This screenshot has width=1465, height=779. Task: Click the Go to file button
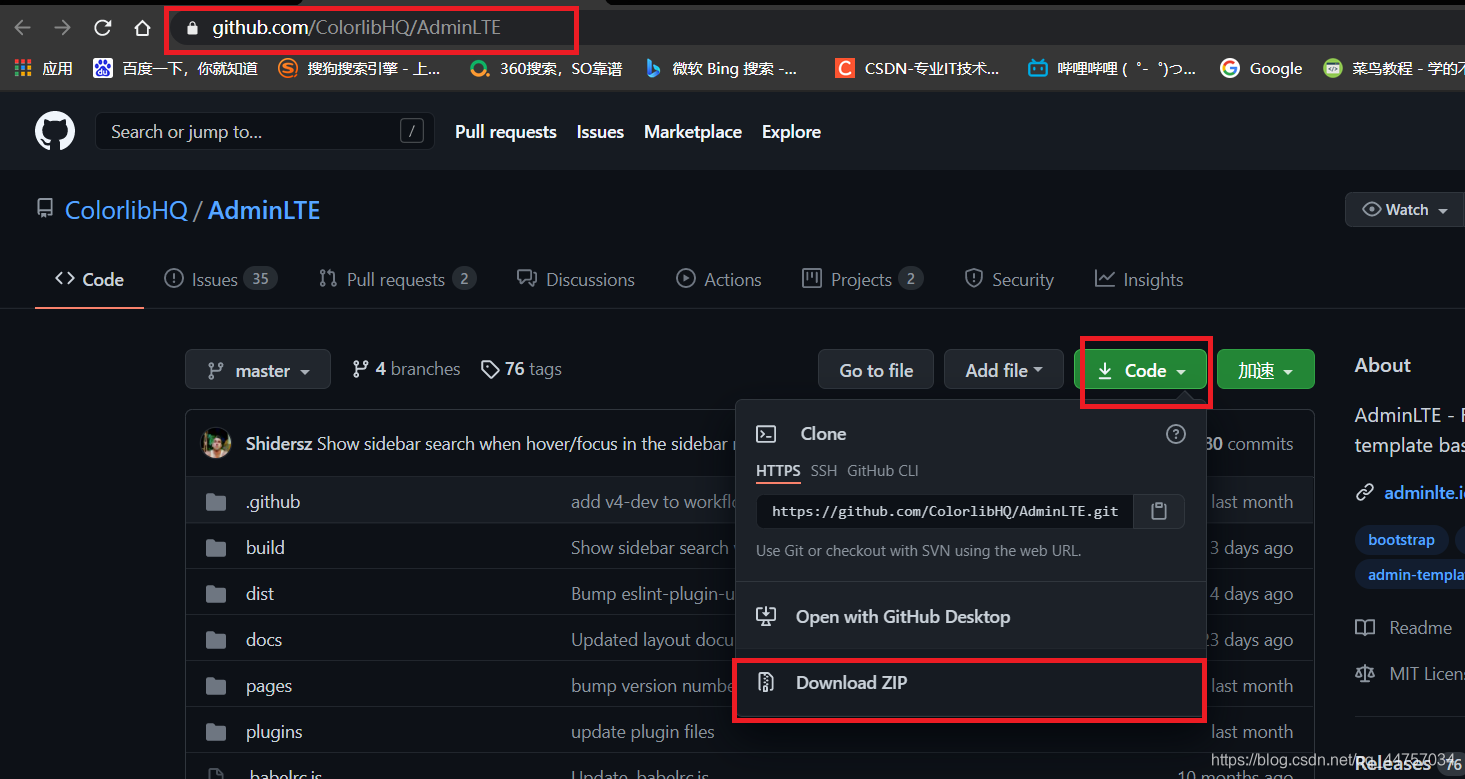(876, 370)
